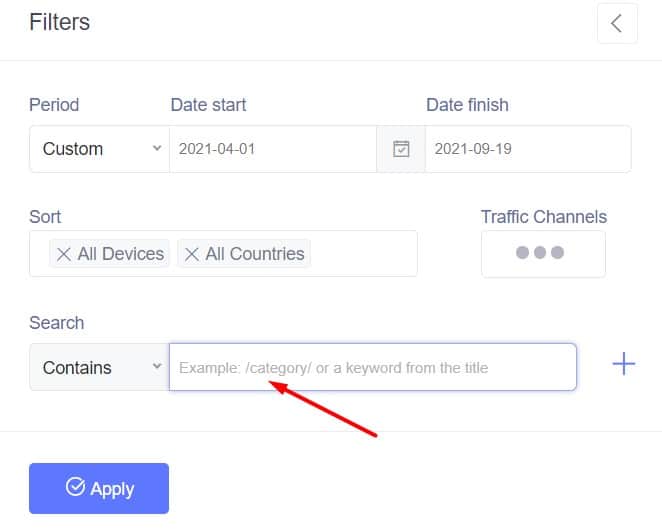Open the Contains match-type dropdown
This screenshot has height=529, width=662.
click(x=100, y=367)
